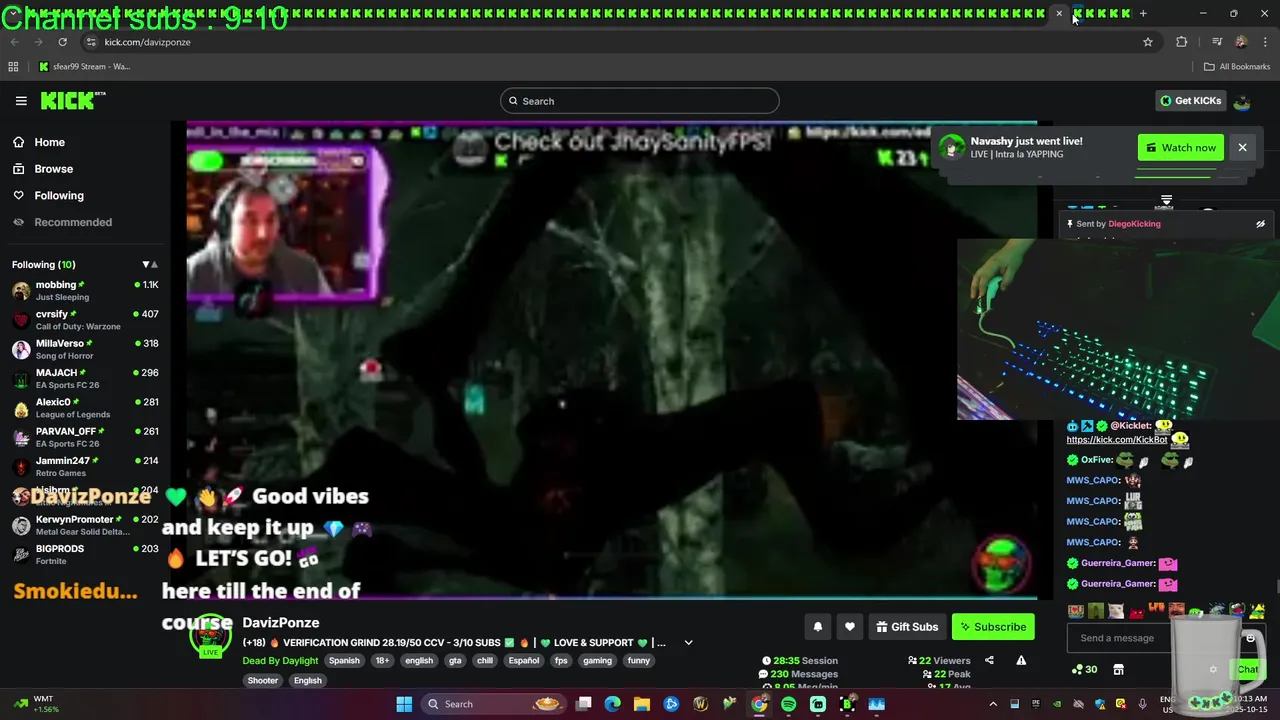Viewport: 1280px width, 720px height.
Task: Click the Gift Subs button
Action: point(907,627)
